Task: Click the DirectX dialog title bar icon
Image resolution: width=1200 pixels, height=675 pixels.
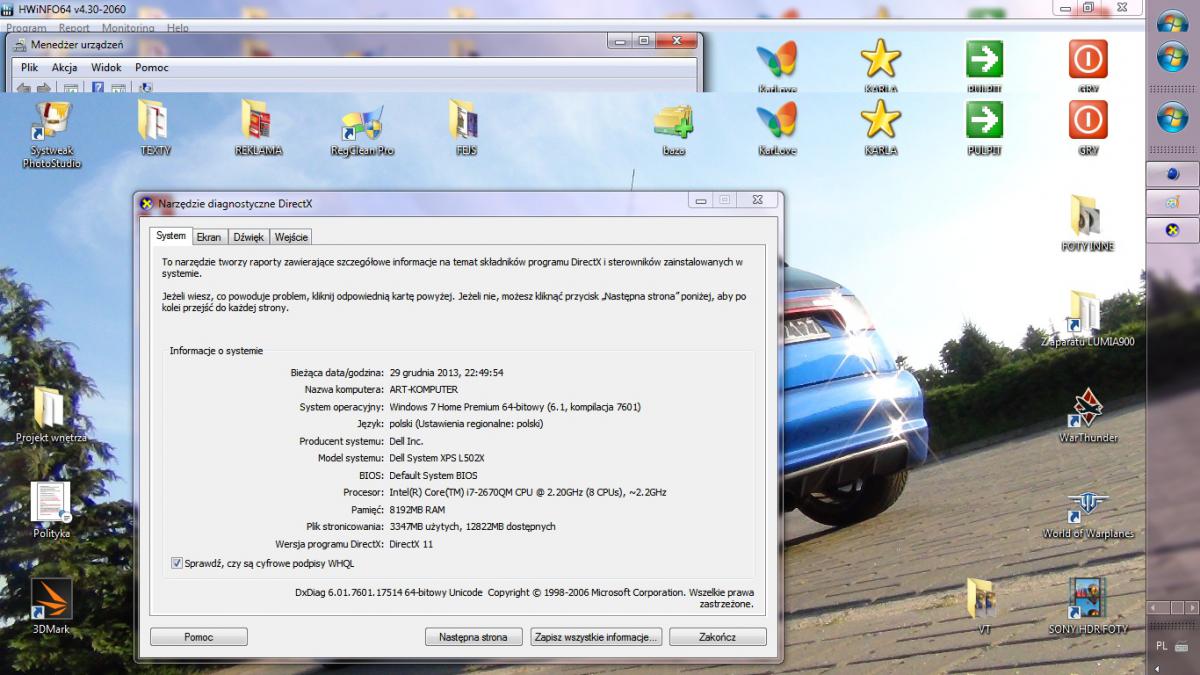Action: click(x=147, y=203)
